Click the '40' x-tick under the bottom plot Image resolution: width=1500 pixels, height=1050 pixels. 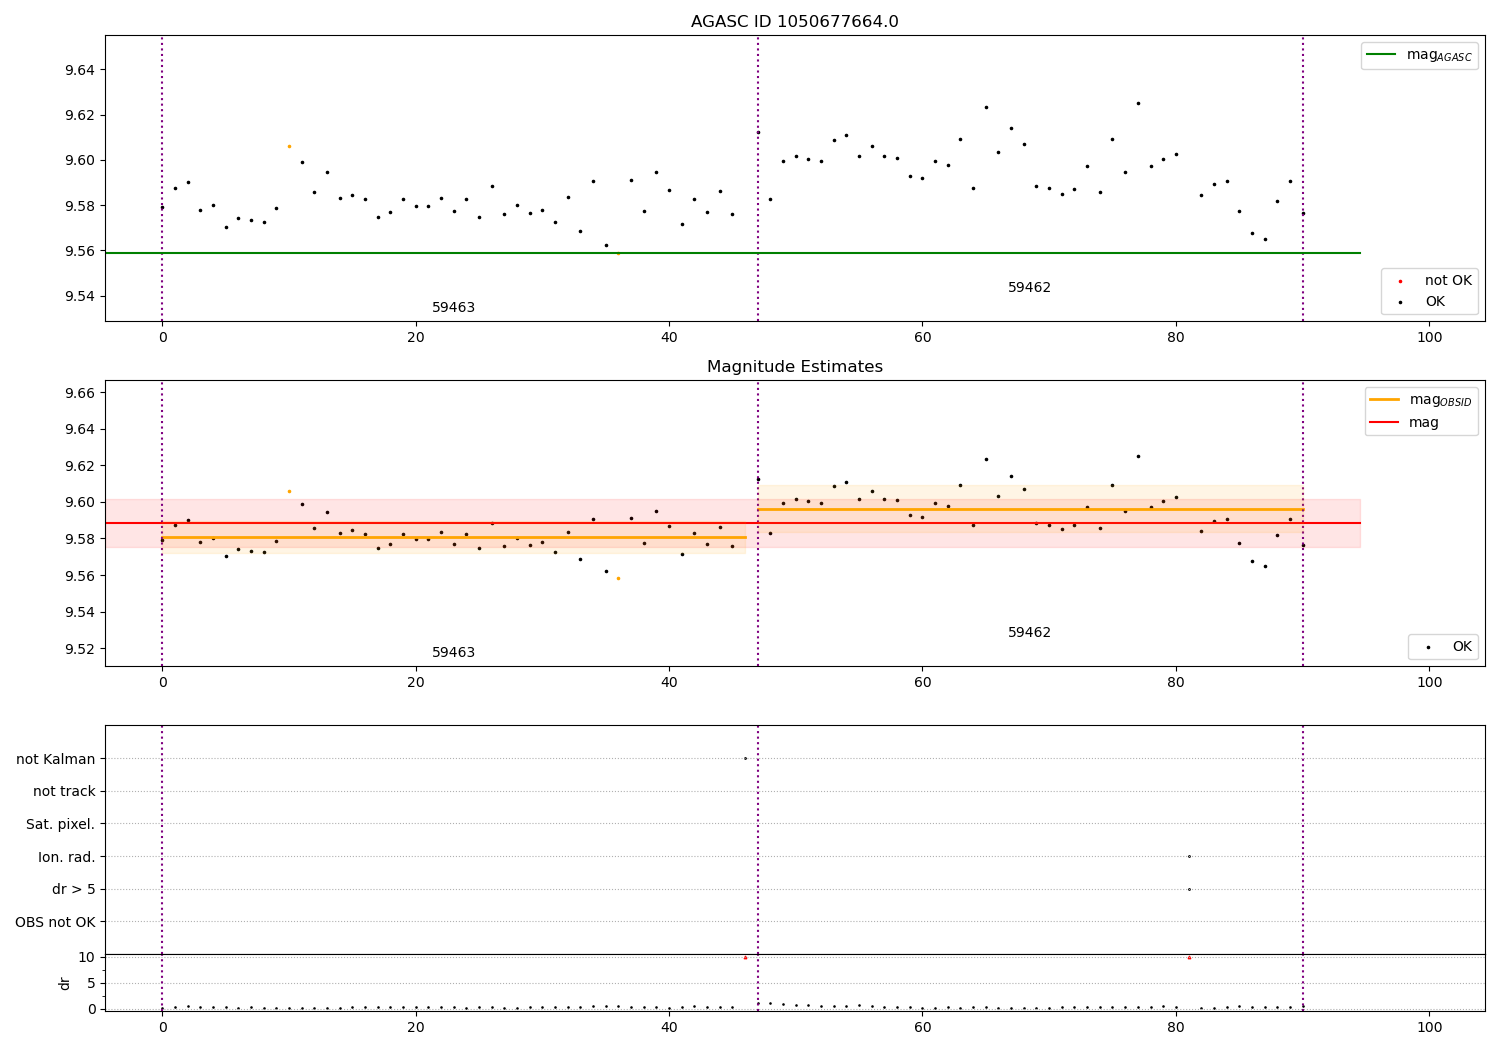(x=669, y=1028)
